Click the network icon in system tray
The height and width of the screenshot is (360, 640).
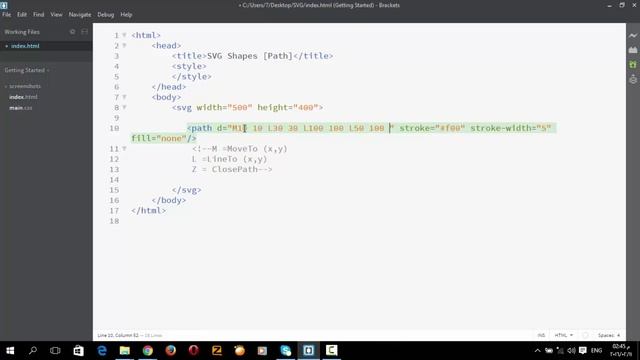pyautogui.click(x=560, y=351)
